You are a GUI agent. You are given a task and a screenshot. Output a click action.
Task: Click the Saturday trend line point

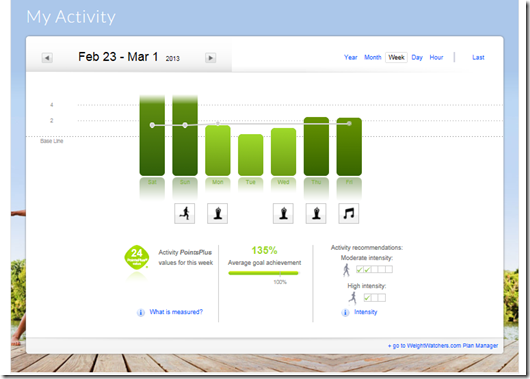(152, 125)
